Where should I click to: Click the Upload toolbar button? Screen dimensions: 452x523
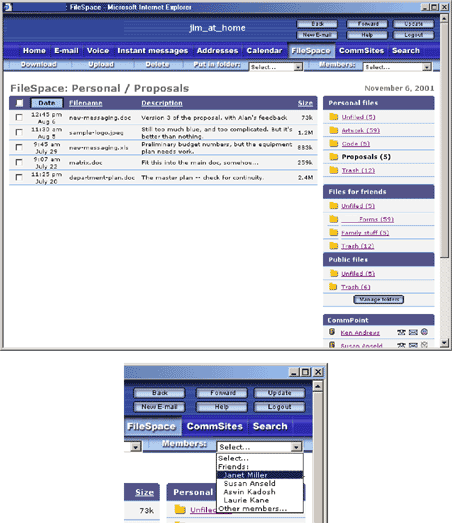[x=101, y=64]
